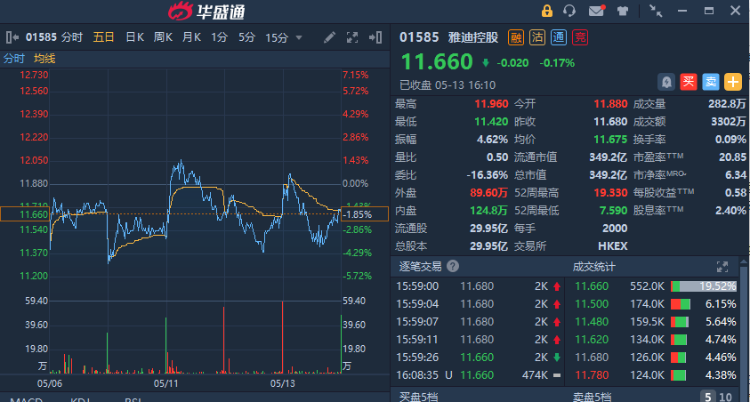Click the 52周最低 value 7.590

(x=613, y=211)
